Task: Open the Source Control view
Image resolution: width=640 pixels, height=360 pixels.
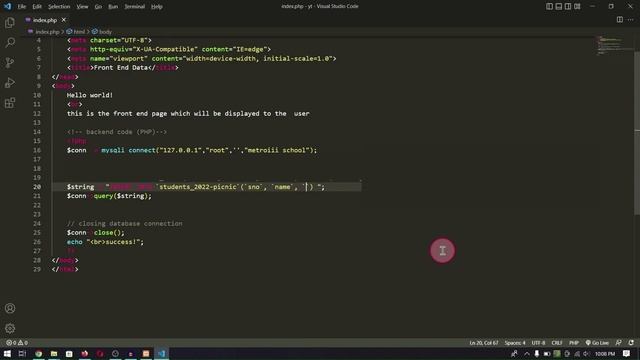Action: point(10,62)
